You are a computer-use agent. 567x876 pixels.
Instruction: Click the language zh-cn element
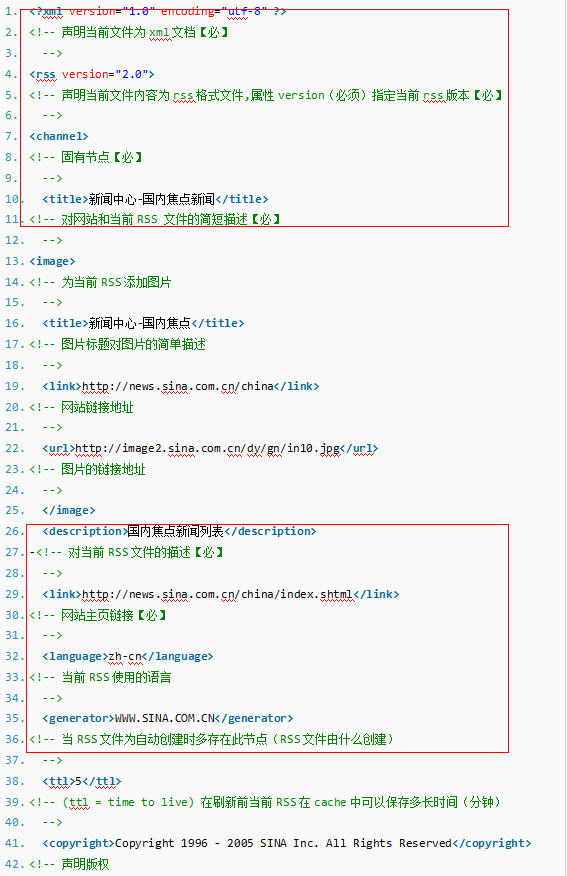128,656
